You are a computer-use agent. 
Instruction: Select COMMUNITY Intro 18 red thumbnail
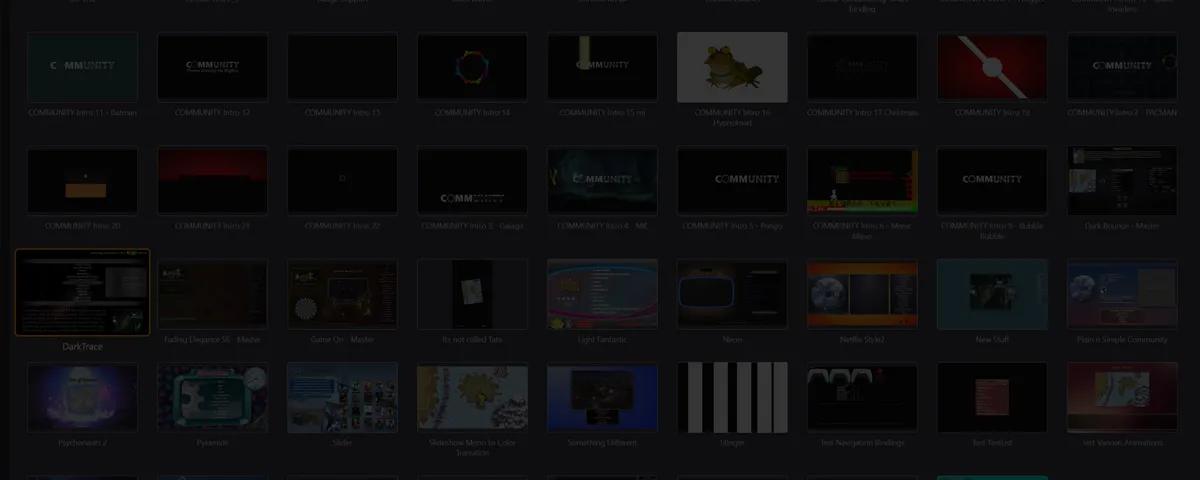point(992,67)
